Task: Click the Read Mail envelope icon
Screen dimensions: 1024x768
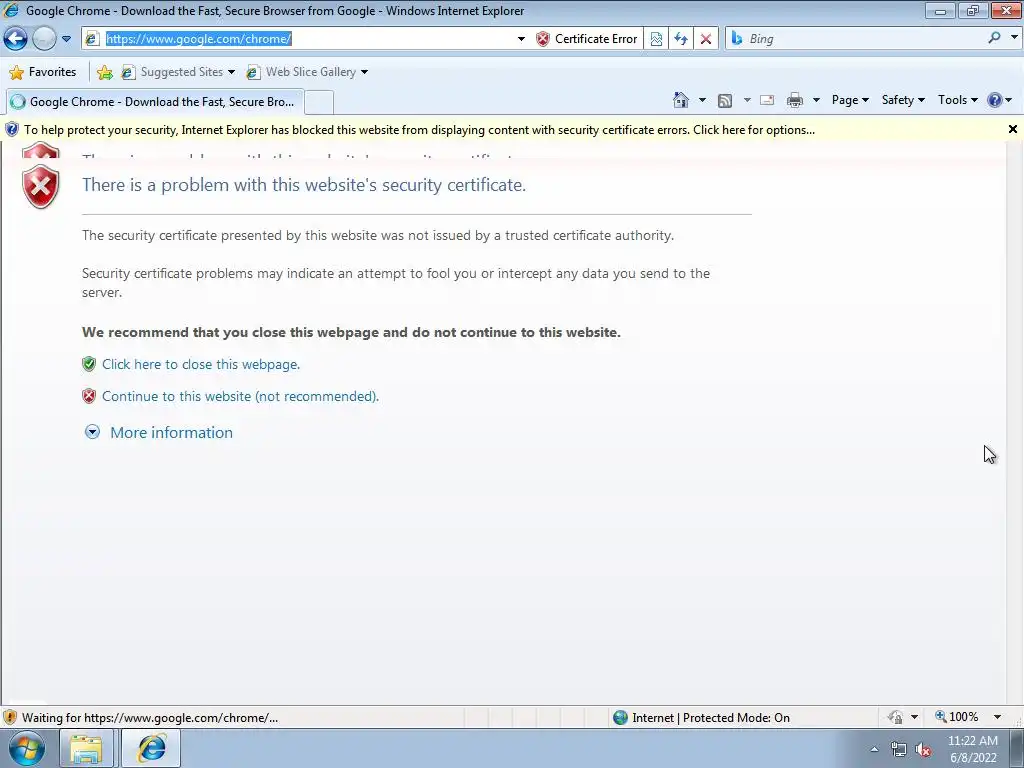Action: click(767, 100)
